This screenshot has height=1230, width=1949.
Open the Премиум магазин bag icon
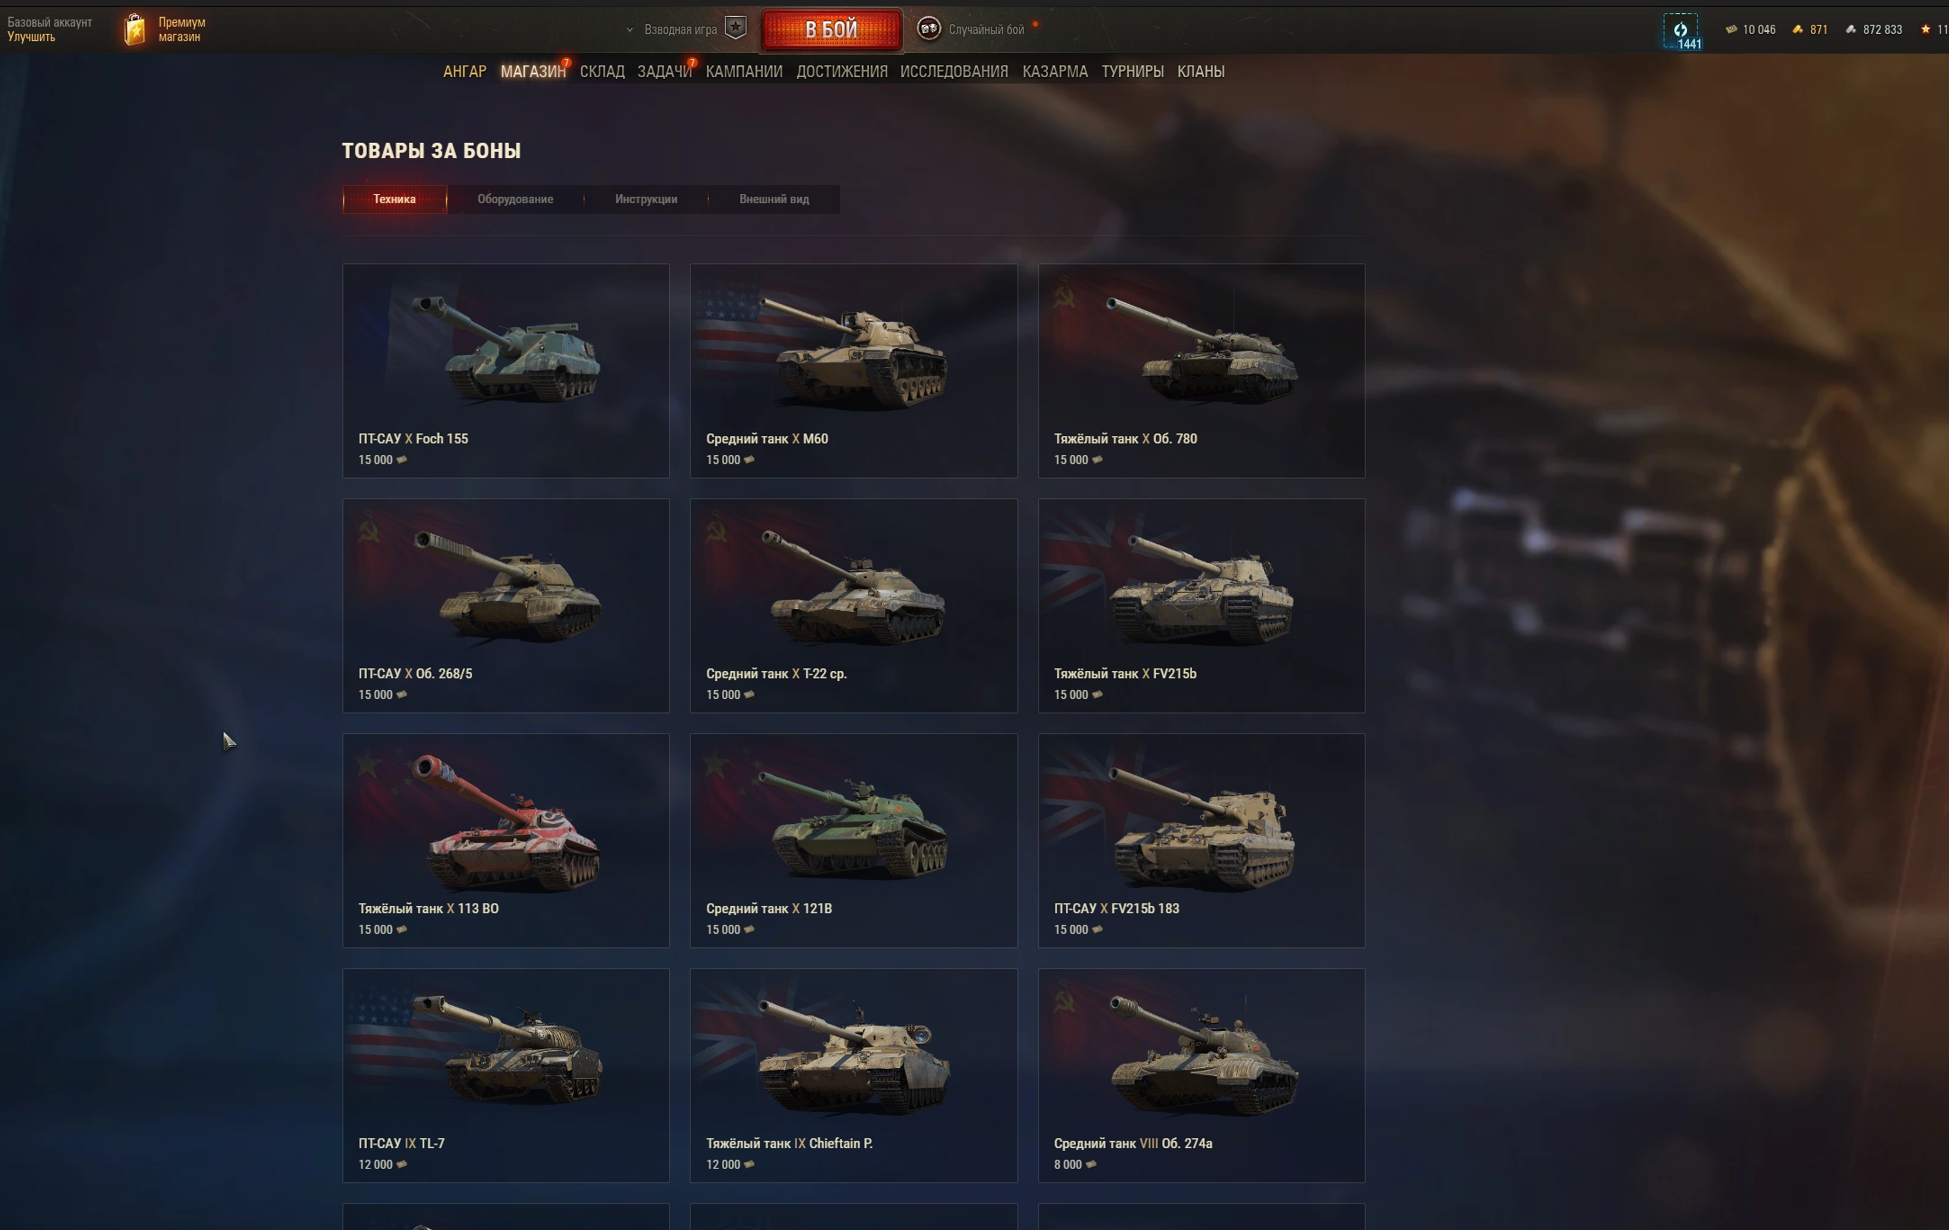coord(134,29)
